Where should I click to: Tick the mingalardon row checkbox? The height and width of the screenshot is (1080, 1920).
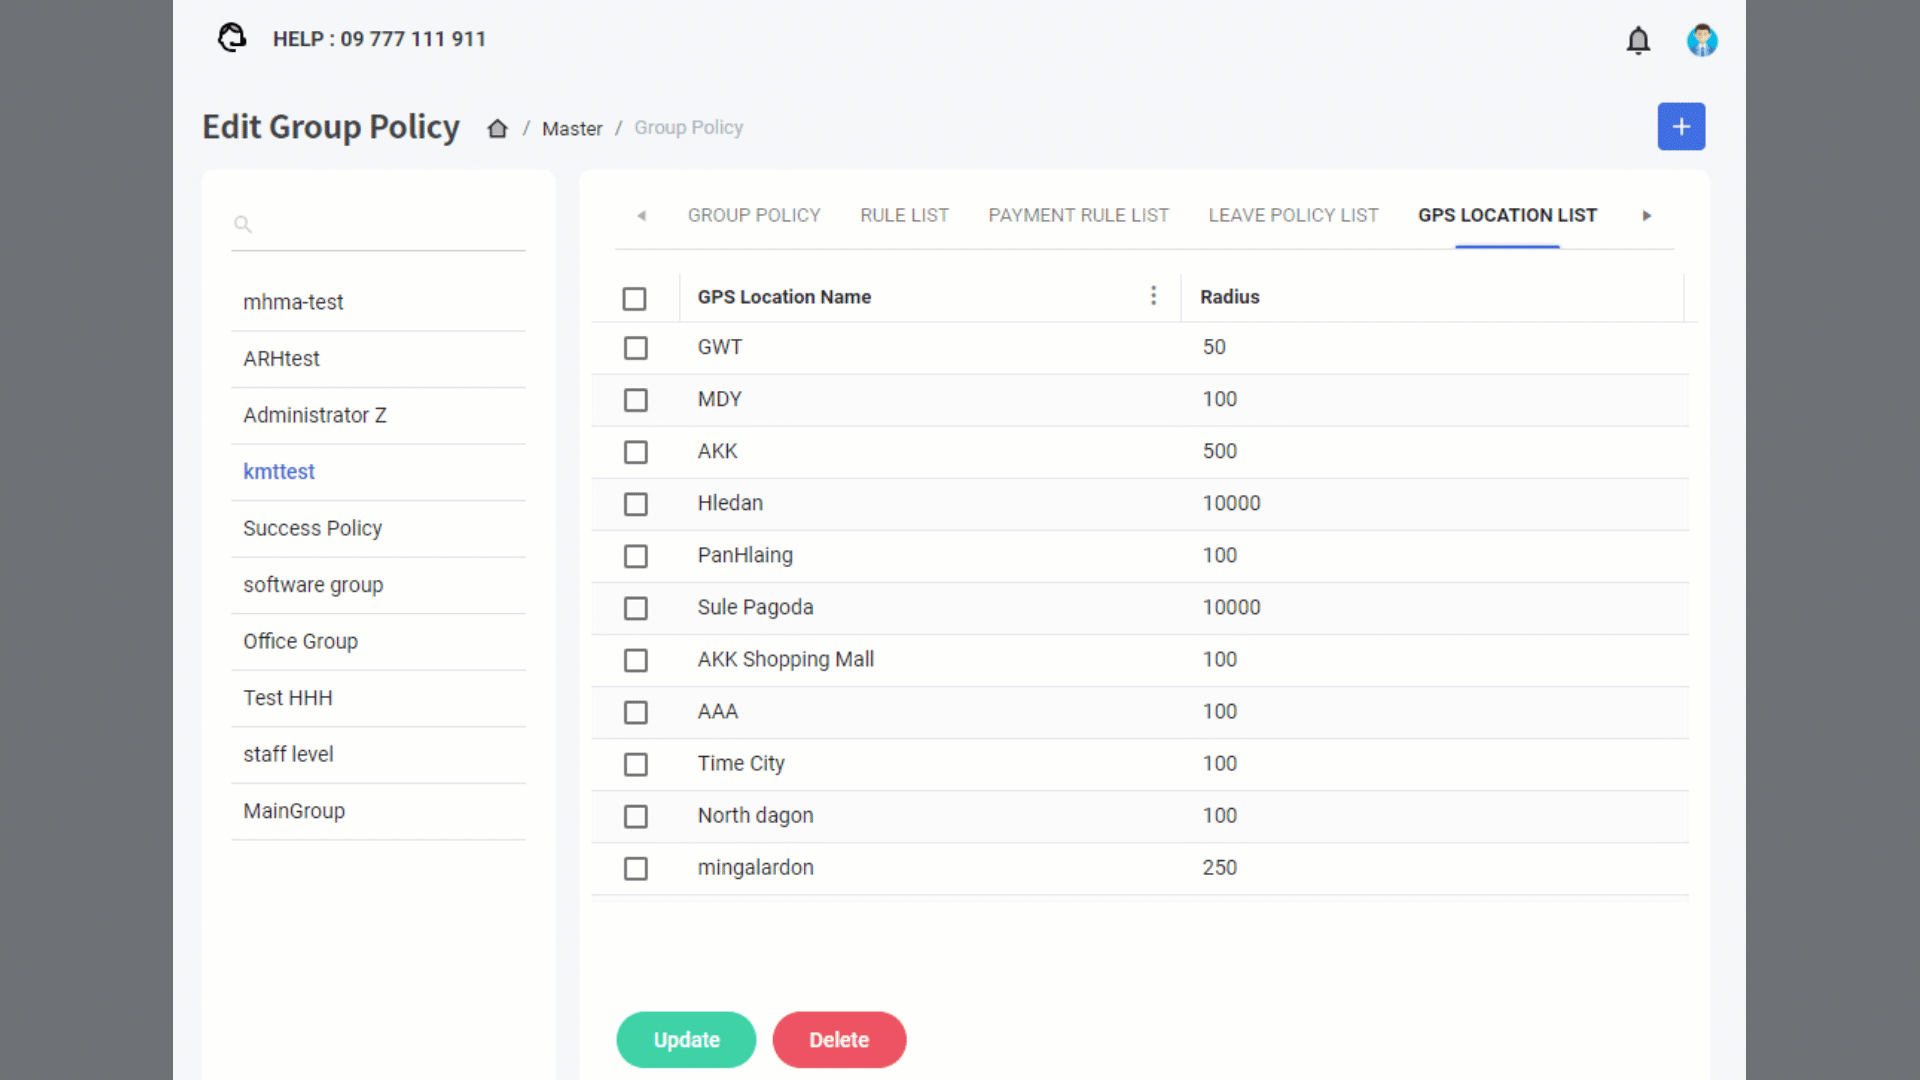tap(636, 868)
